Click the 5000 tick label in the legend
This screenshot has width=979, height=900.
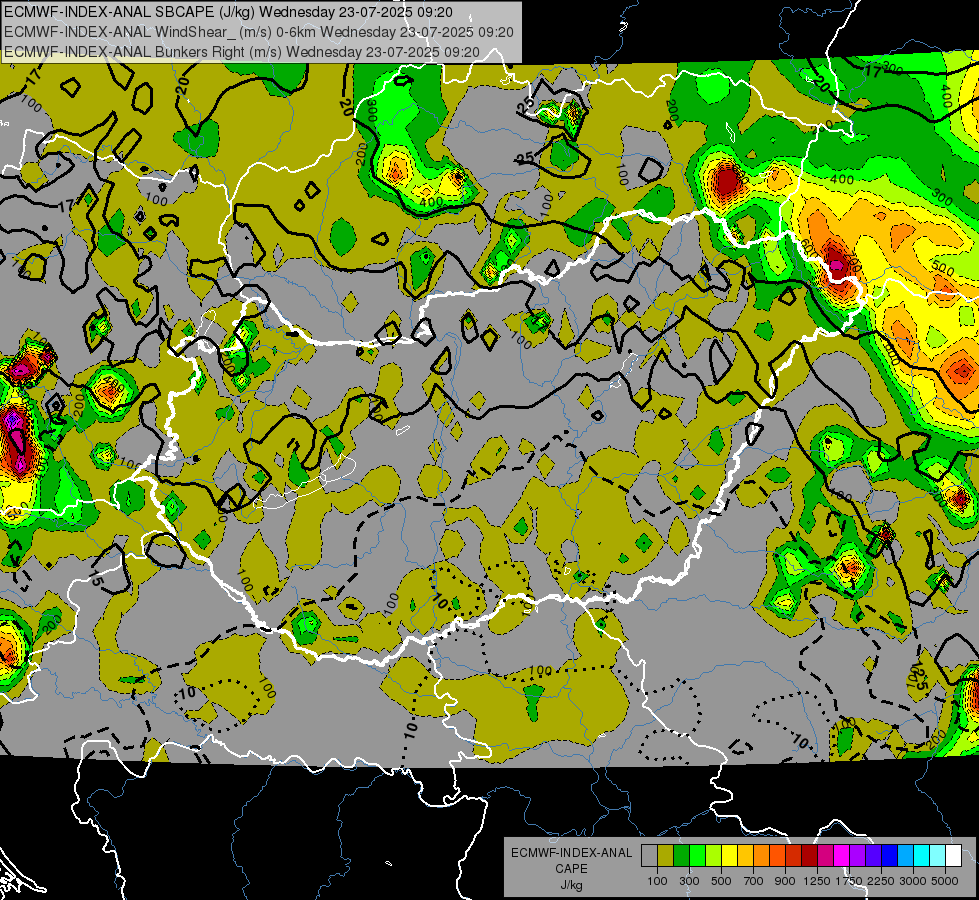(945, 881)
